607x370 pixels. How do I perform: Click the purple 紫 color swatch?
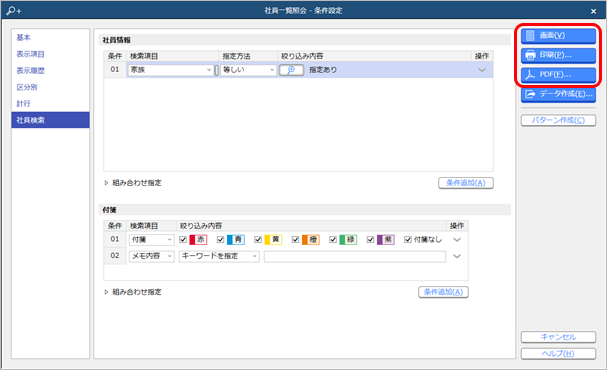[x=386, y=240]
